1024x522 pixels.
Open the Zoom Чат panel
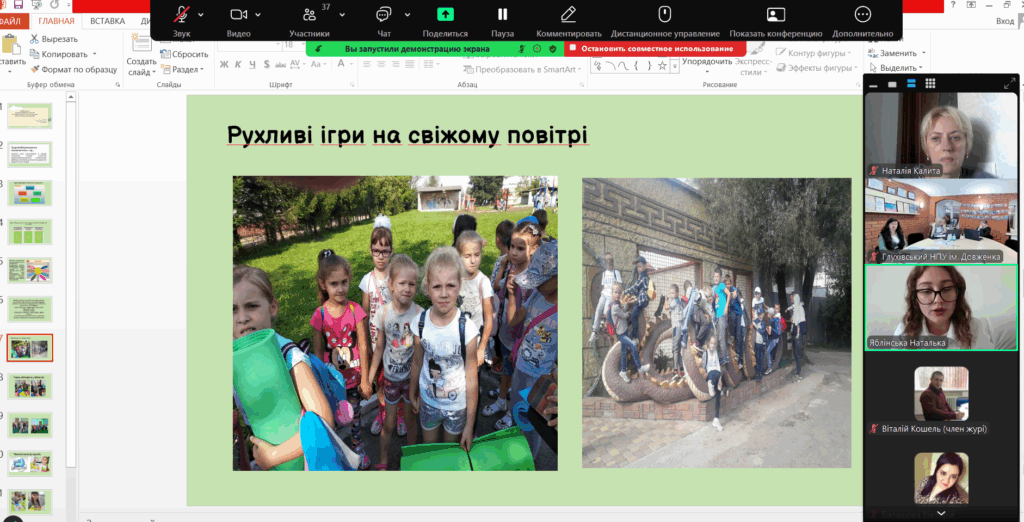coord(383,14)
